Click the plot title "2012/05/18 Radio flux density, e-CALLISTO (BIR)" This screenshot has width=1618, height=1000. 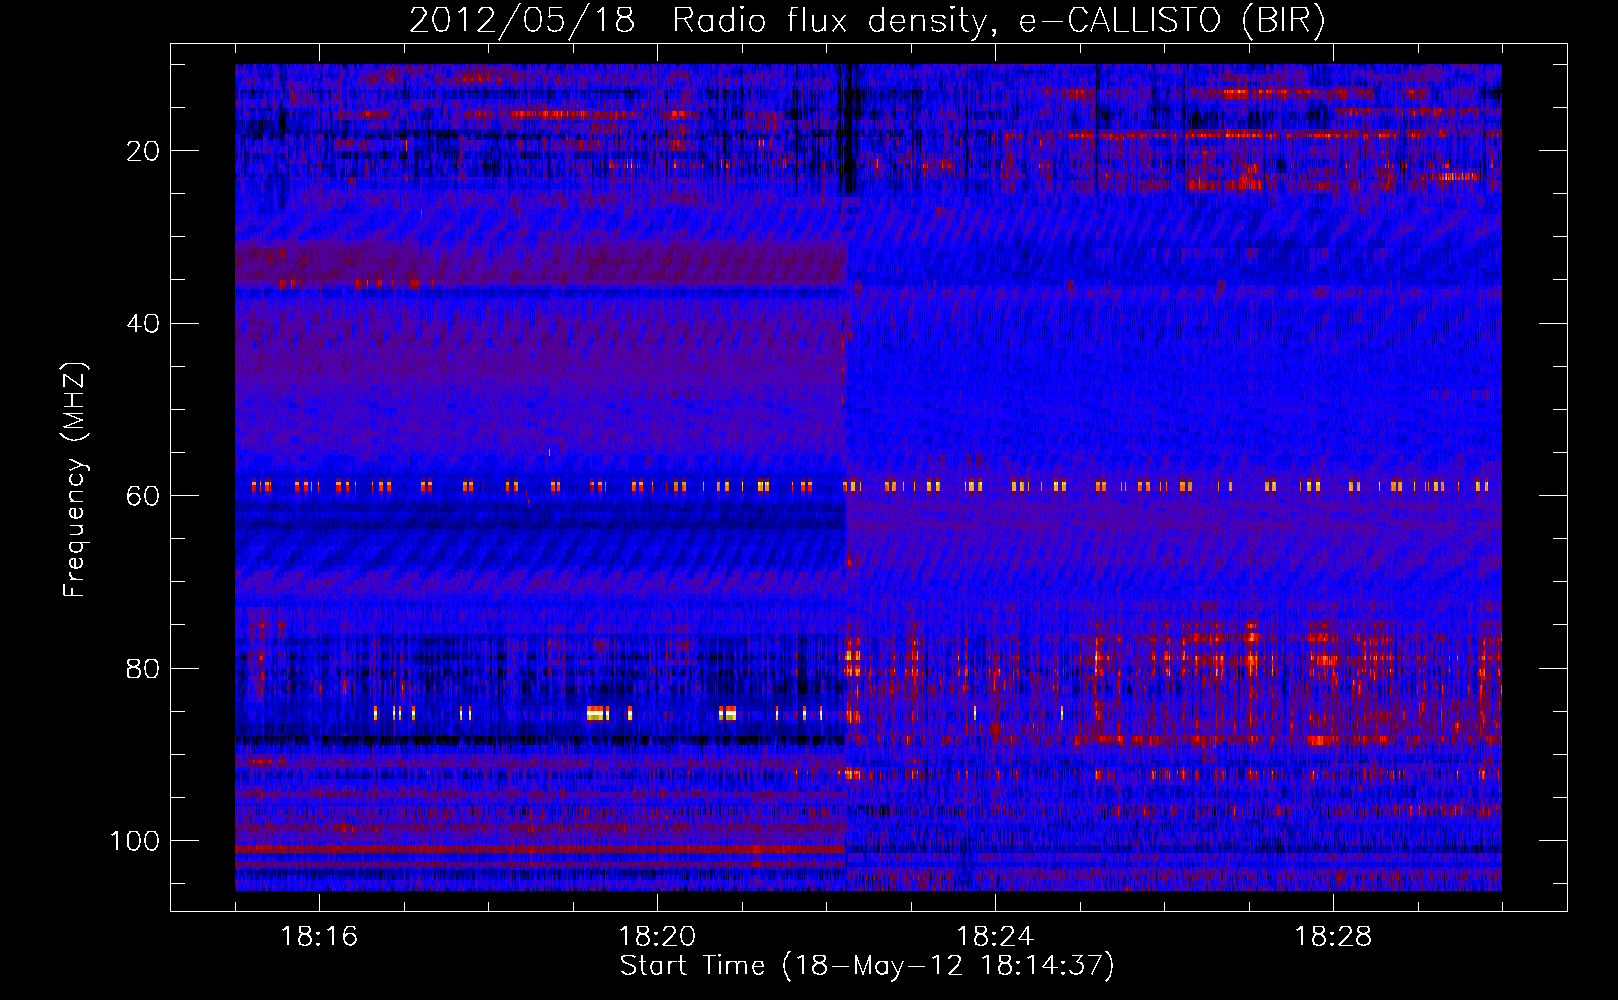[x=867, y=21]
